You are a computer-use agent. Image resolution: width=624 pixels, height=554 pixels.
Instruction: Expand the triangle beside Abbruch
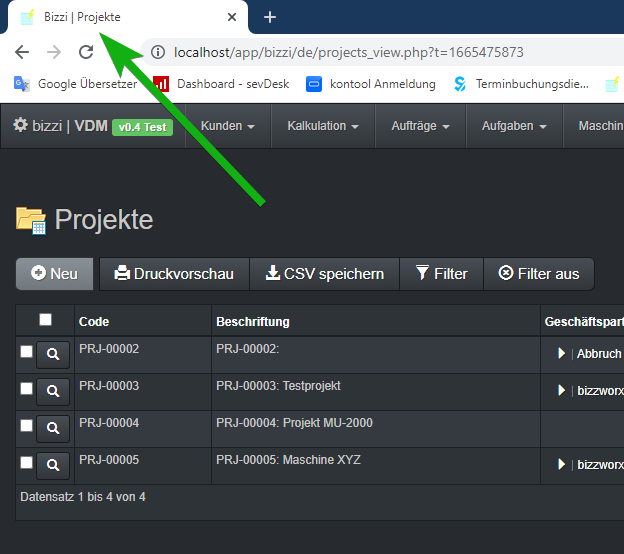pos(562,353)
